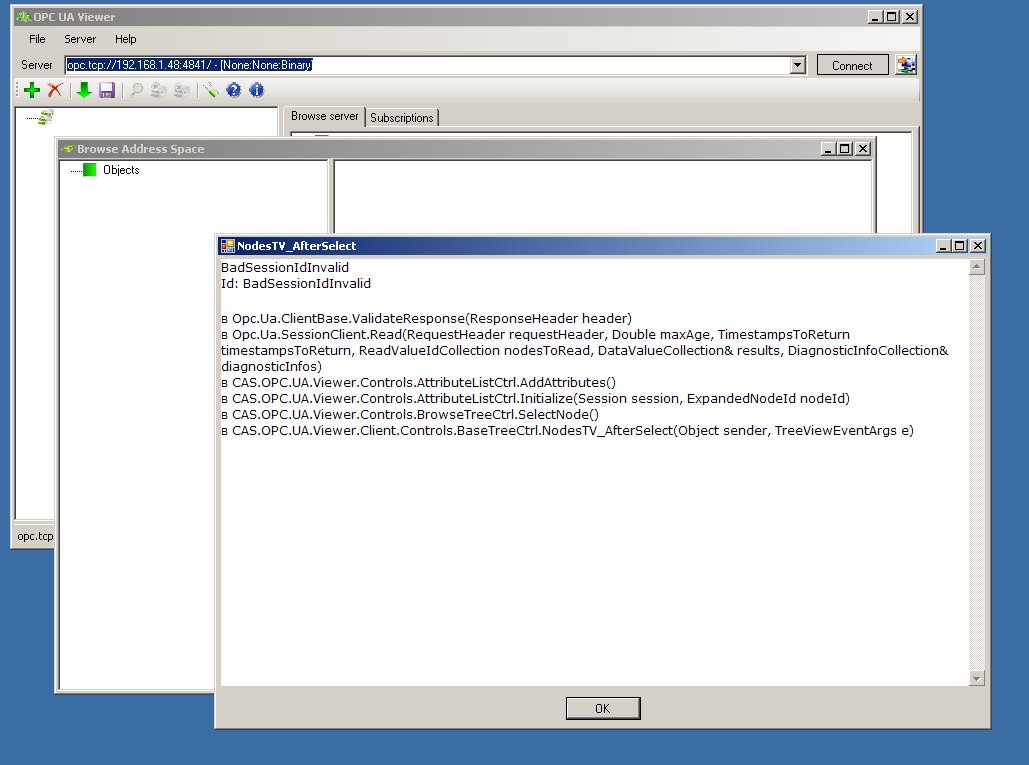Click the server node in left tree
This screenshot has width=1029, height=765.
pyautogui.click(x=45, y=118)
